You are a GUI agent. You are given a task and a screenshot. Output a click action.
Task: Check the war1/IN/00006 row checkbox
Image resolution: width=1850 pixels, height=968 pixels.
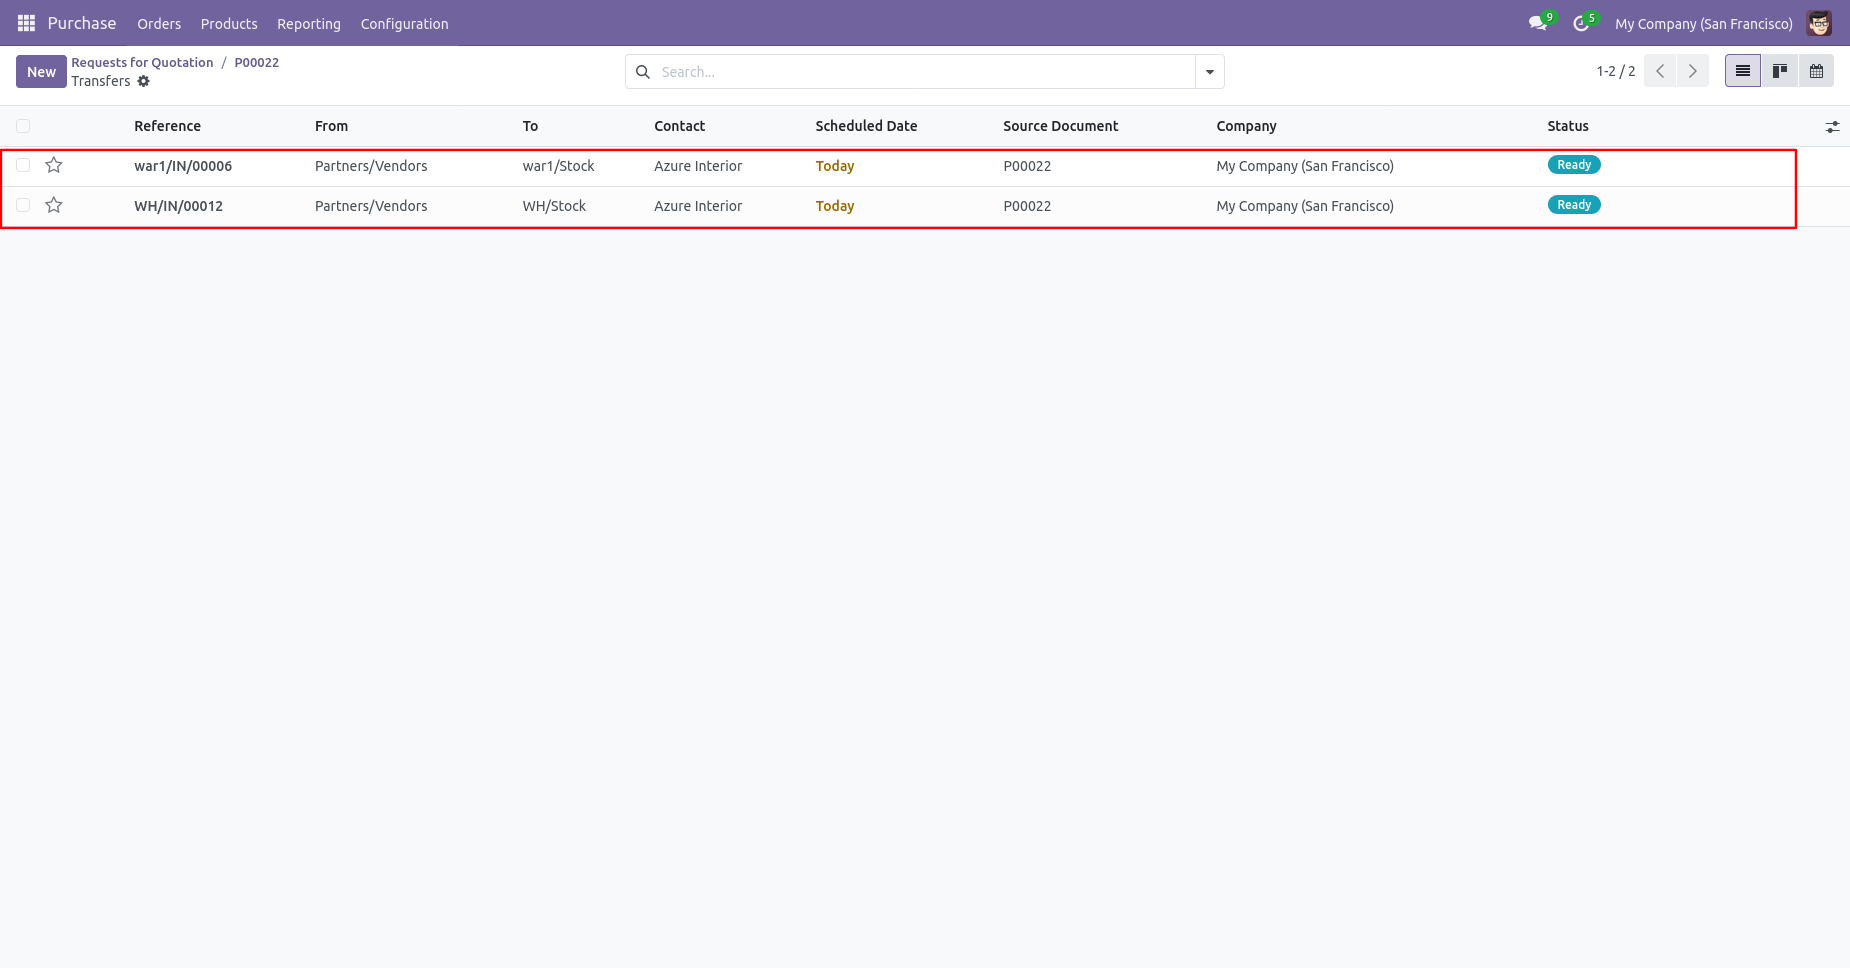tap(23, 165)
